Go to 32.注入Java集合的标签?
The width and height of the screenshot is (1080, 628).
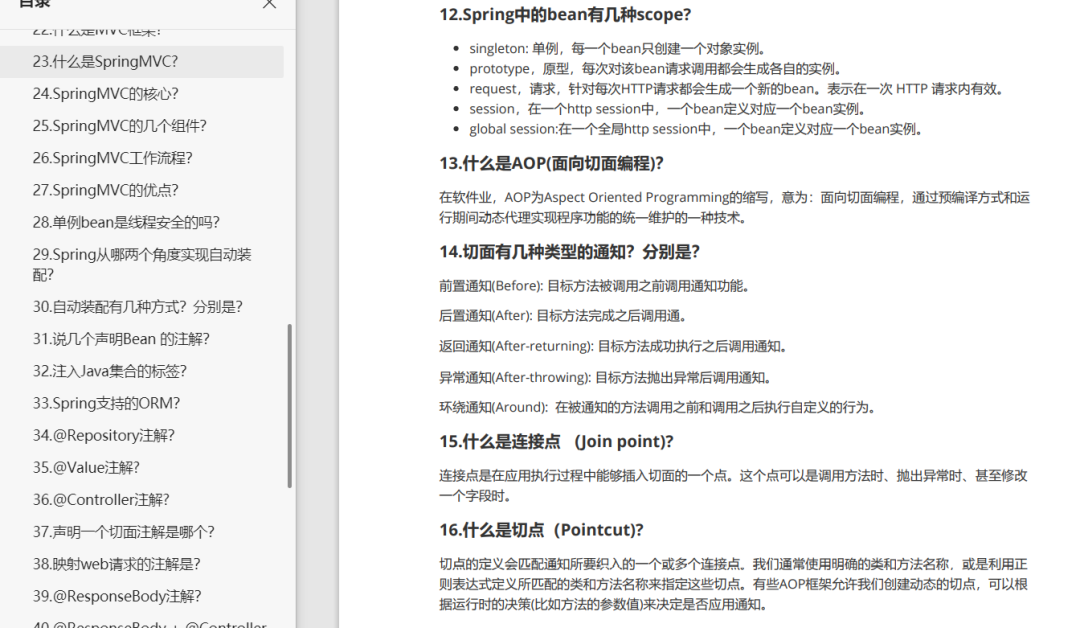coord(110,371)
